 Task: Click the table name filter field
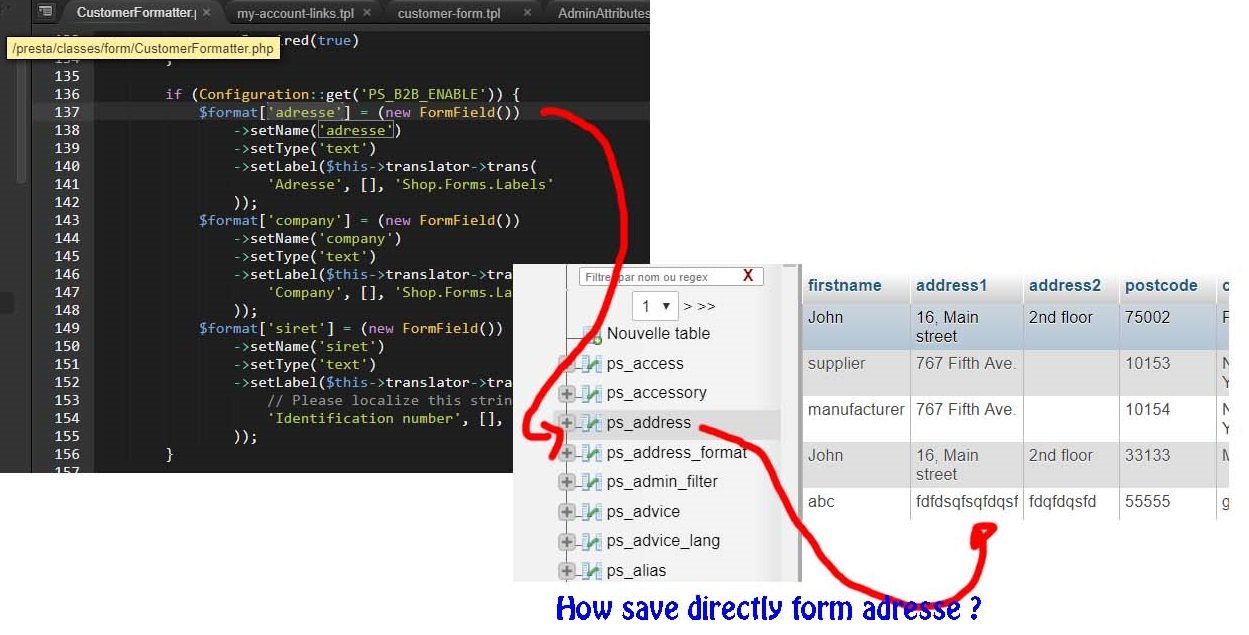[x=671, y=276]
